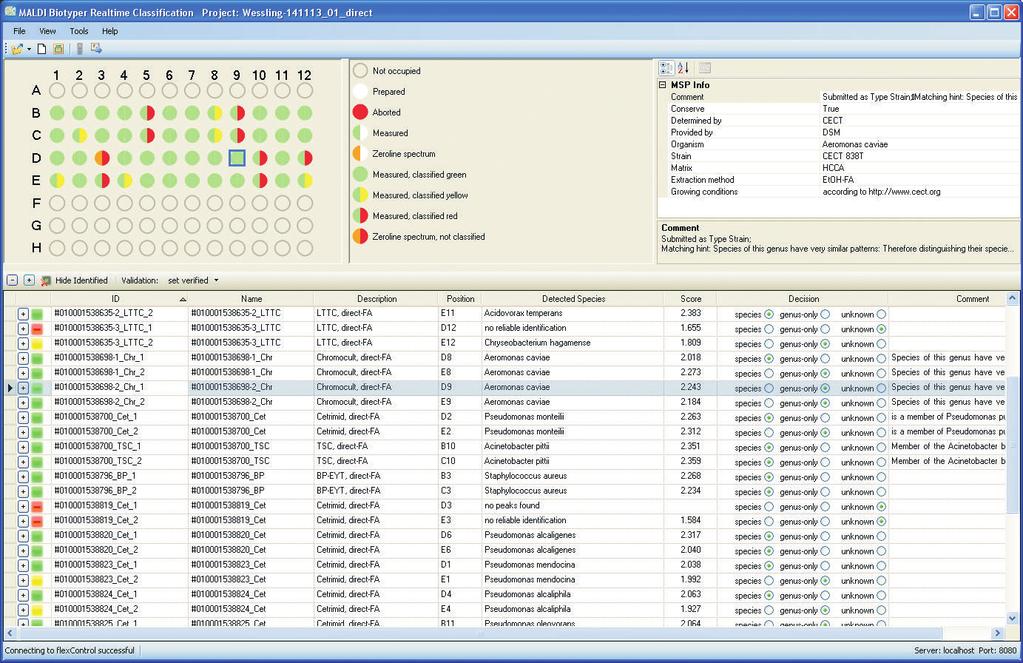
Task: Expand row #010001538819_Cet_2 details
Action: coord(23,521)
